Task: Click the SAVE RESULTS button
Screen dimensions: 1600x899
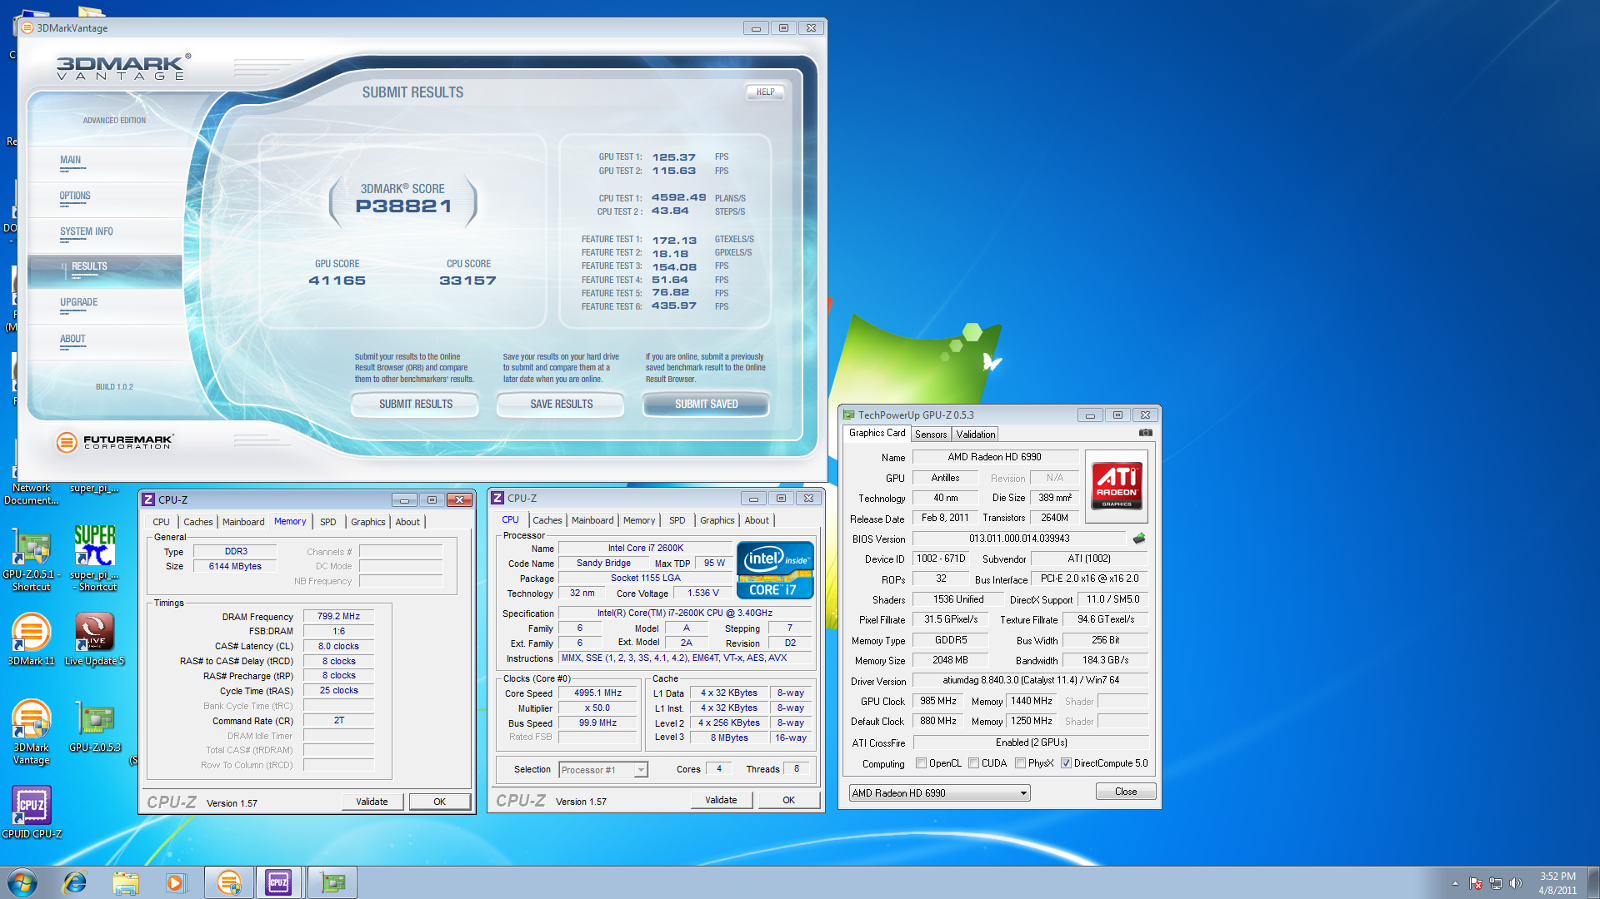Action: tap(561, 404)
